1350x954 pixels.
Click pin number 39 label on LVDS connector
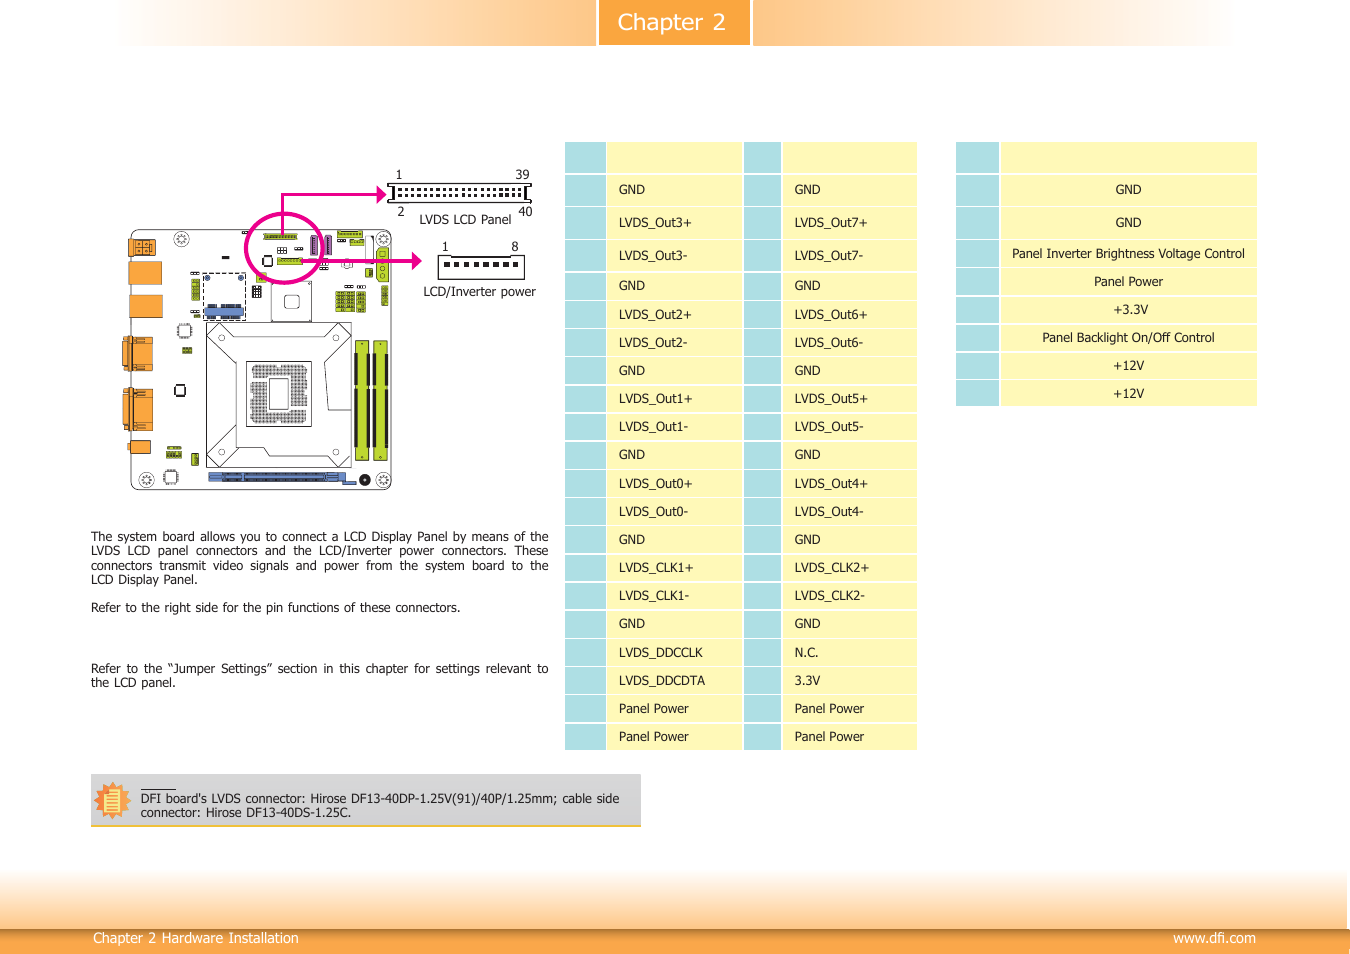522,175
